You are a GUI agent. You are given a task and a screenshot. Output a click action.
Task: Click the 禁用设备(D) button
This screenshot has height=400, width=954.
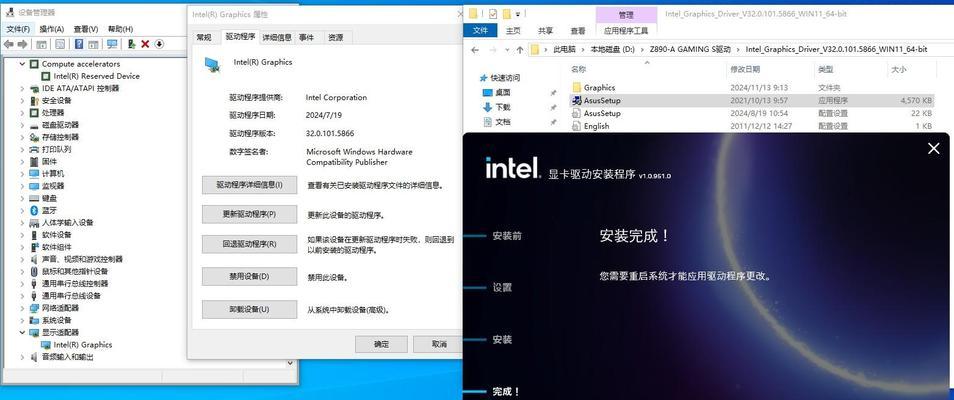[x=249, y=276]
